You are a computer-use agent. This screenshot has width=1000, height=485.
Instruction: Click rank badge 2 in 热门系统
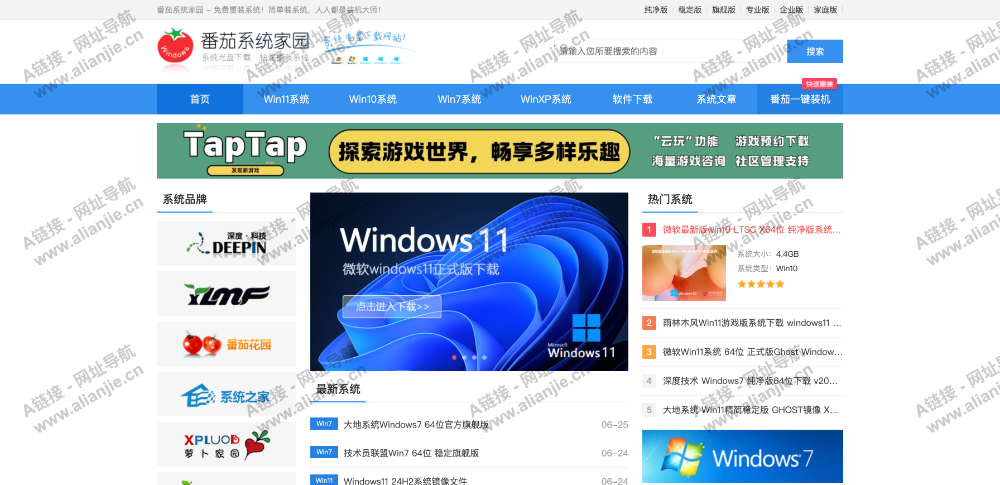[649, 323]
